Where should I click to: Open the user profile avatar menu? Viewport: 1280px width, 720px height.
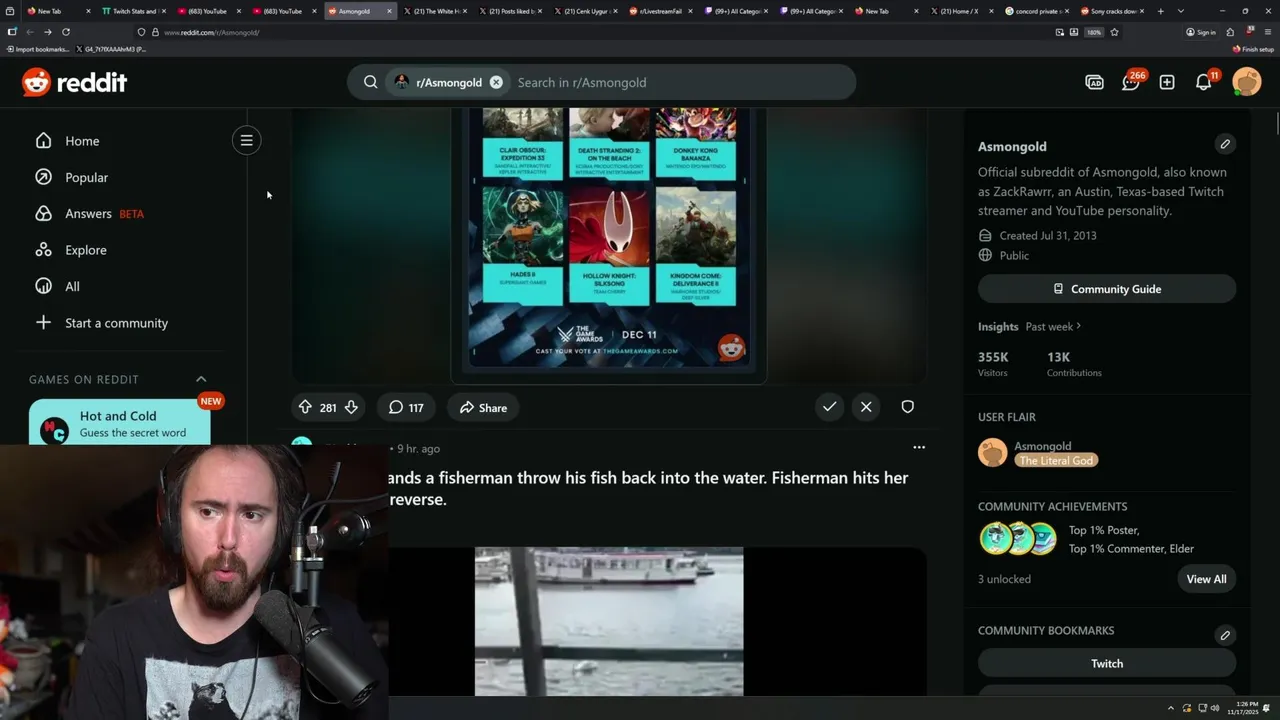tap(1247, 82)
